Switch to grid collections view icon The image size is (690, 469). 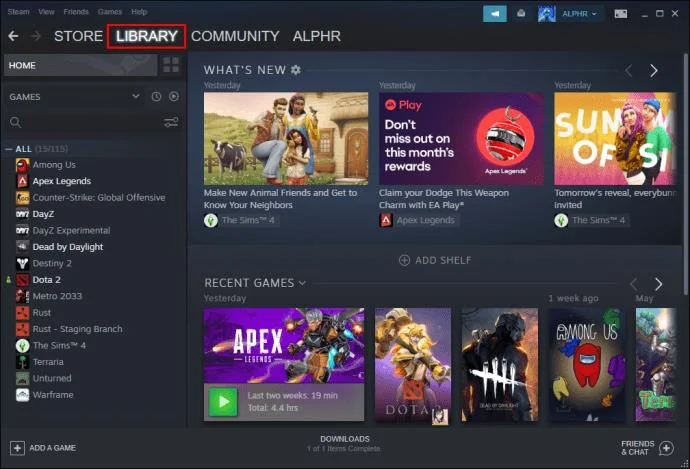pos(171,65)
